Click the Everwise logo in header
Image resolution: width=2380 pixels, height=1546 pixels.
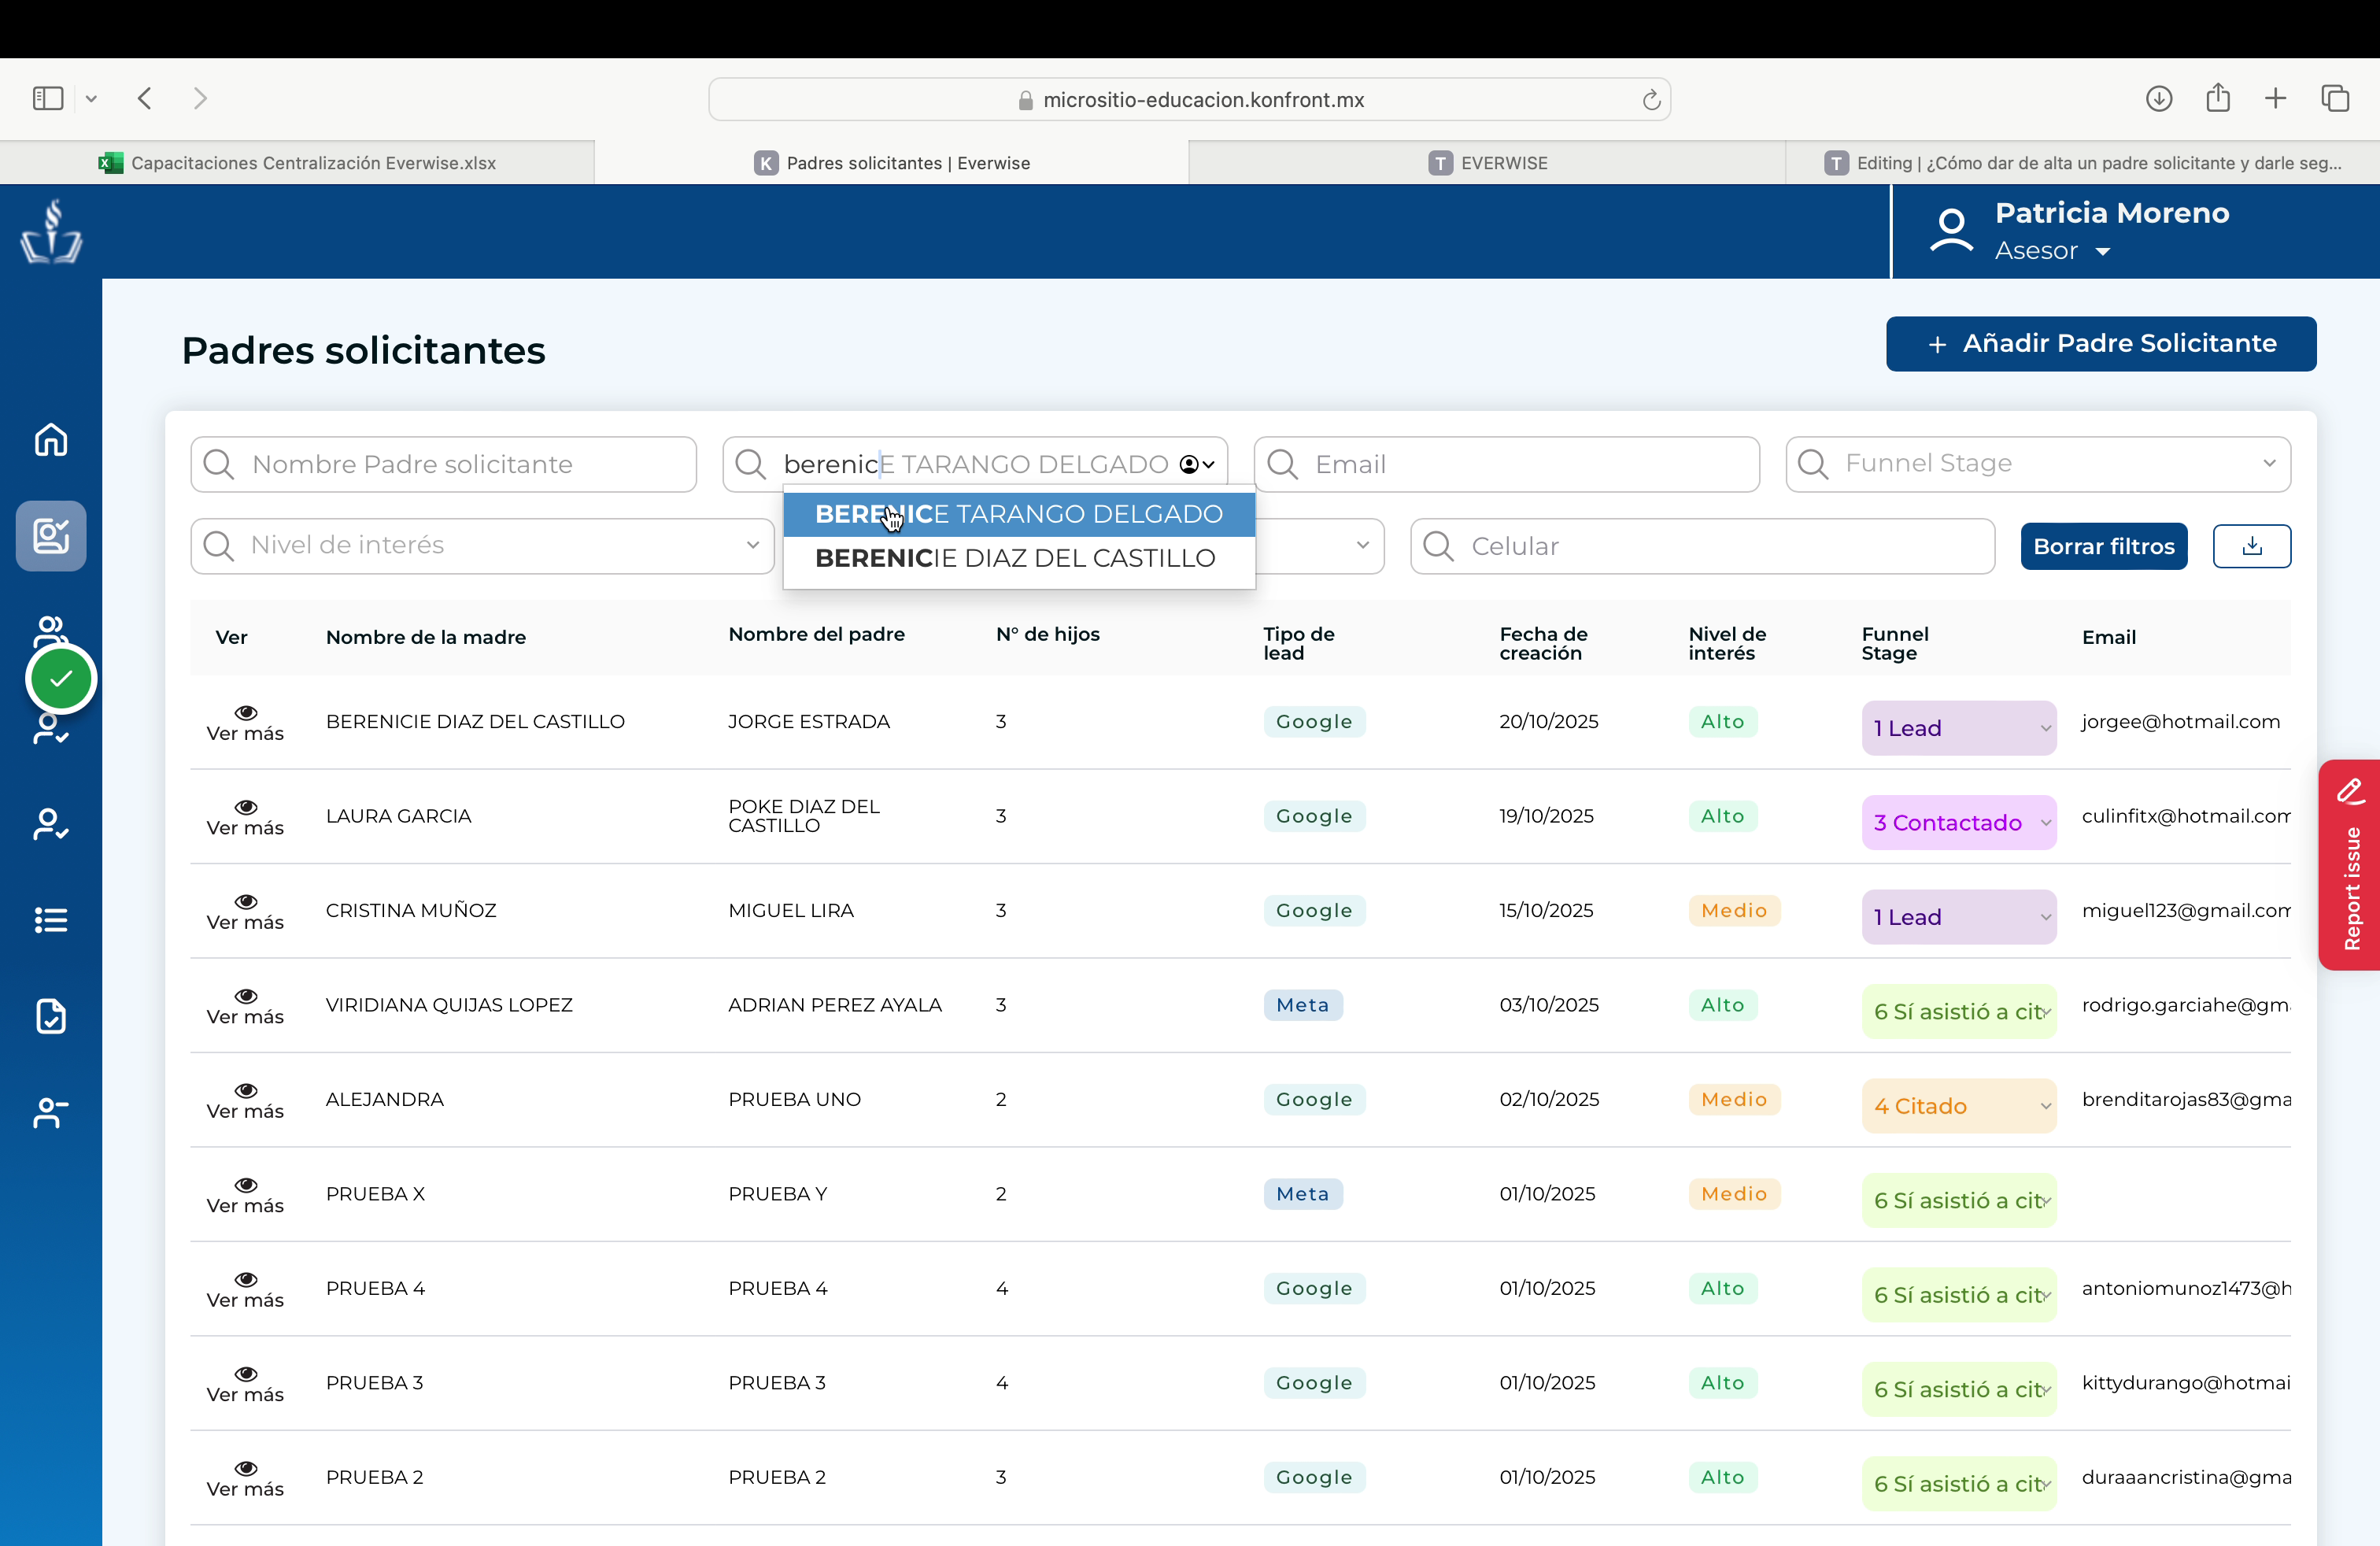click(51, 231)
